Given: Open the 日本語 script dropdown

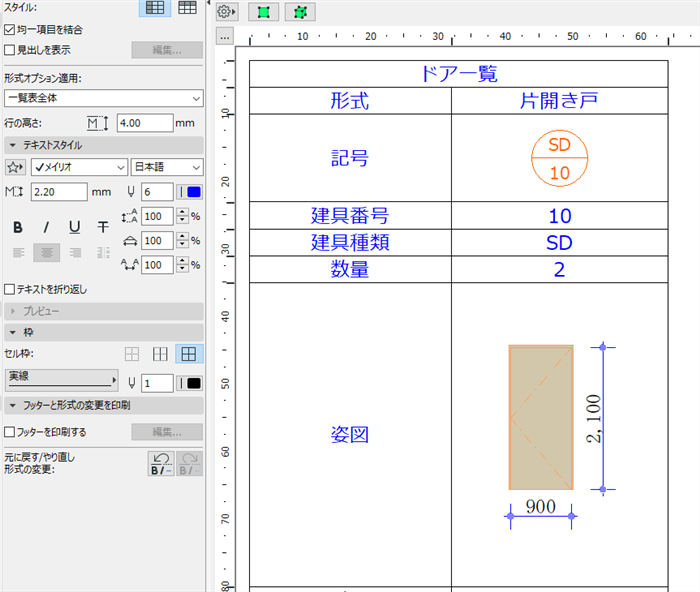Looking at the screenshot, I should 167,167.
